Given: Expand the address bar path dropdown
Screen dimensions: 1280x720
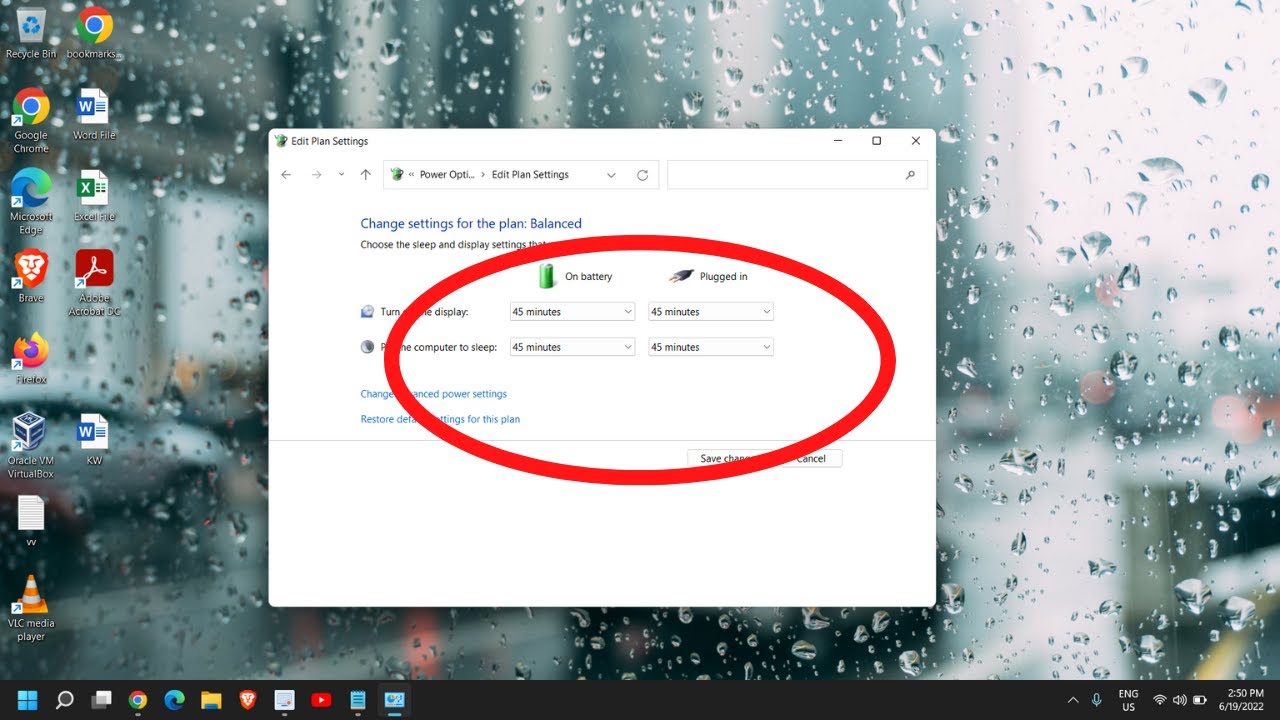Looking at the screenshot, I should pos(611,175).
